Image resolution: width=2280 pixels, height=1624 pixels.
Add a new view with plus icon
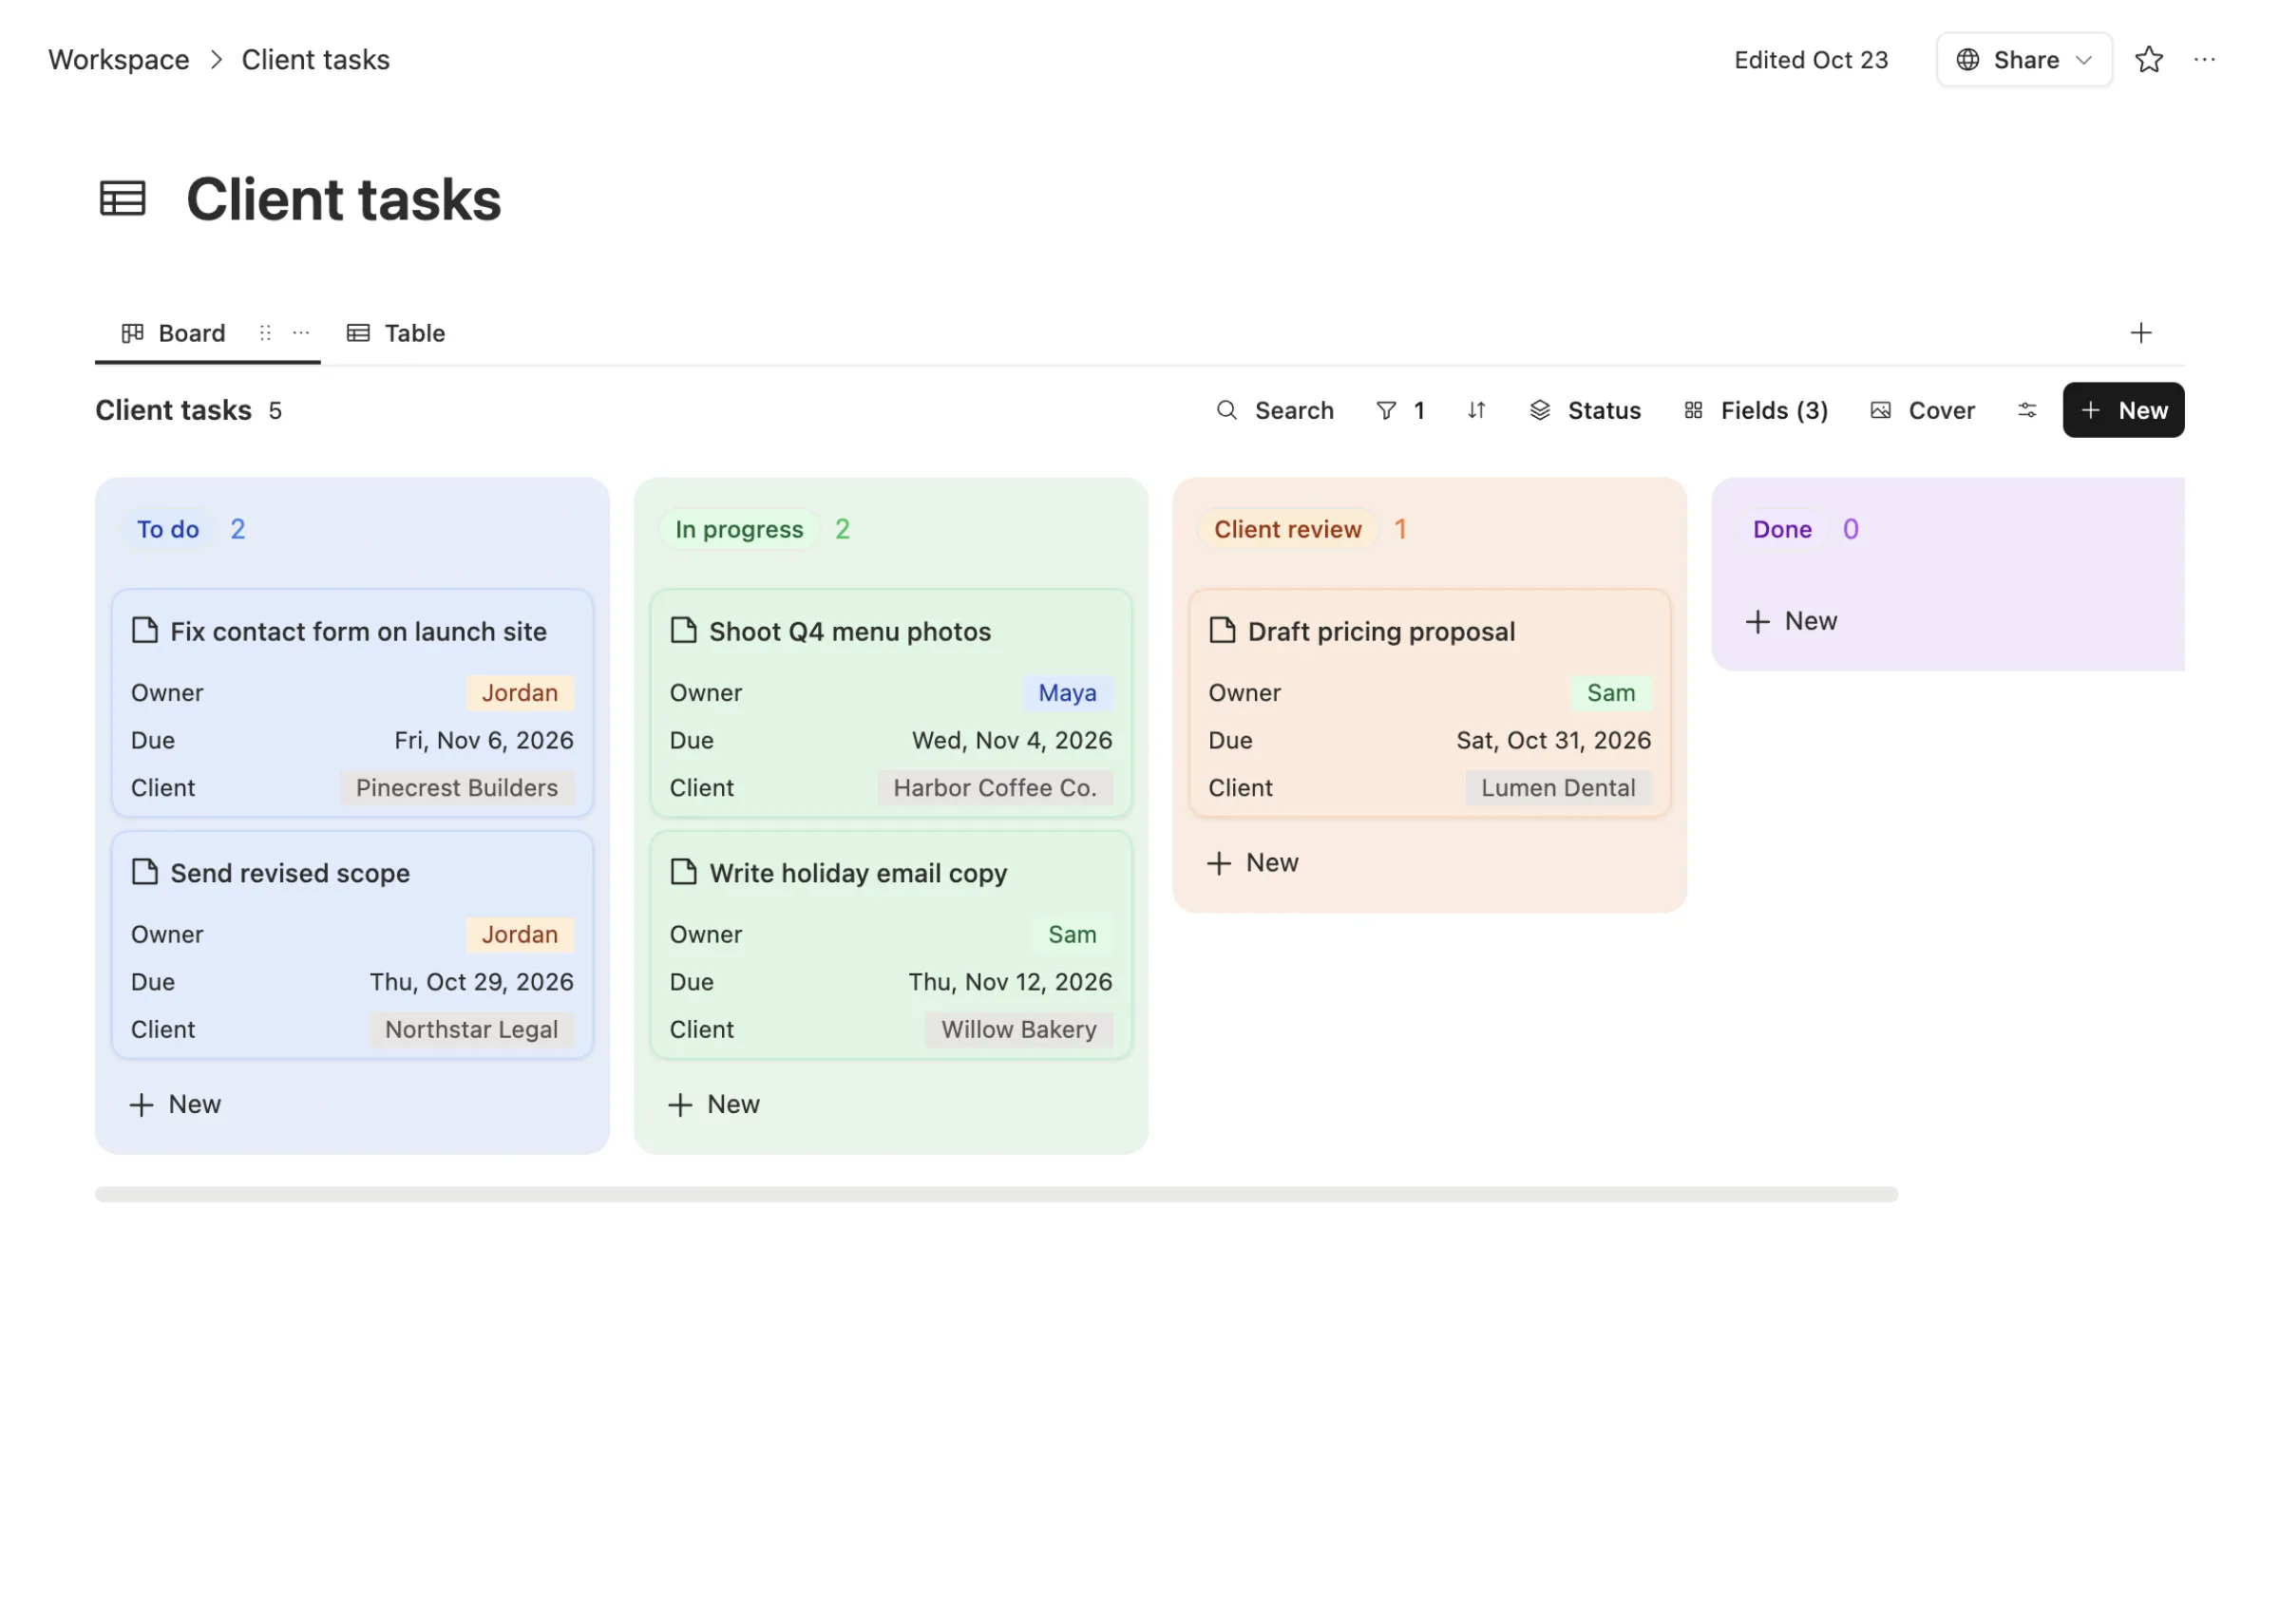coord(2140,333)
